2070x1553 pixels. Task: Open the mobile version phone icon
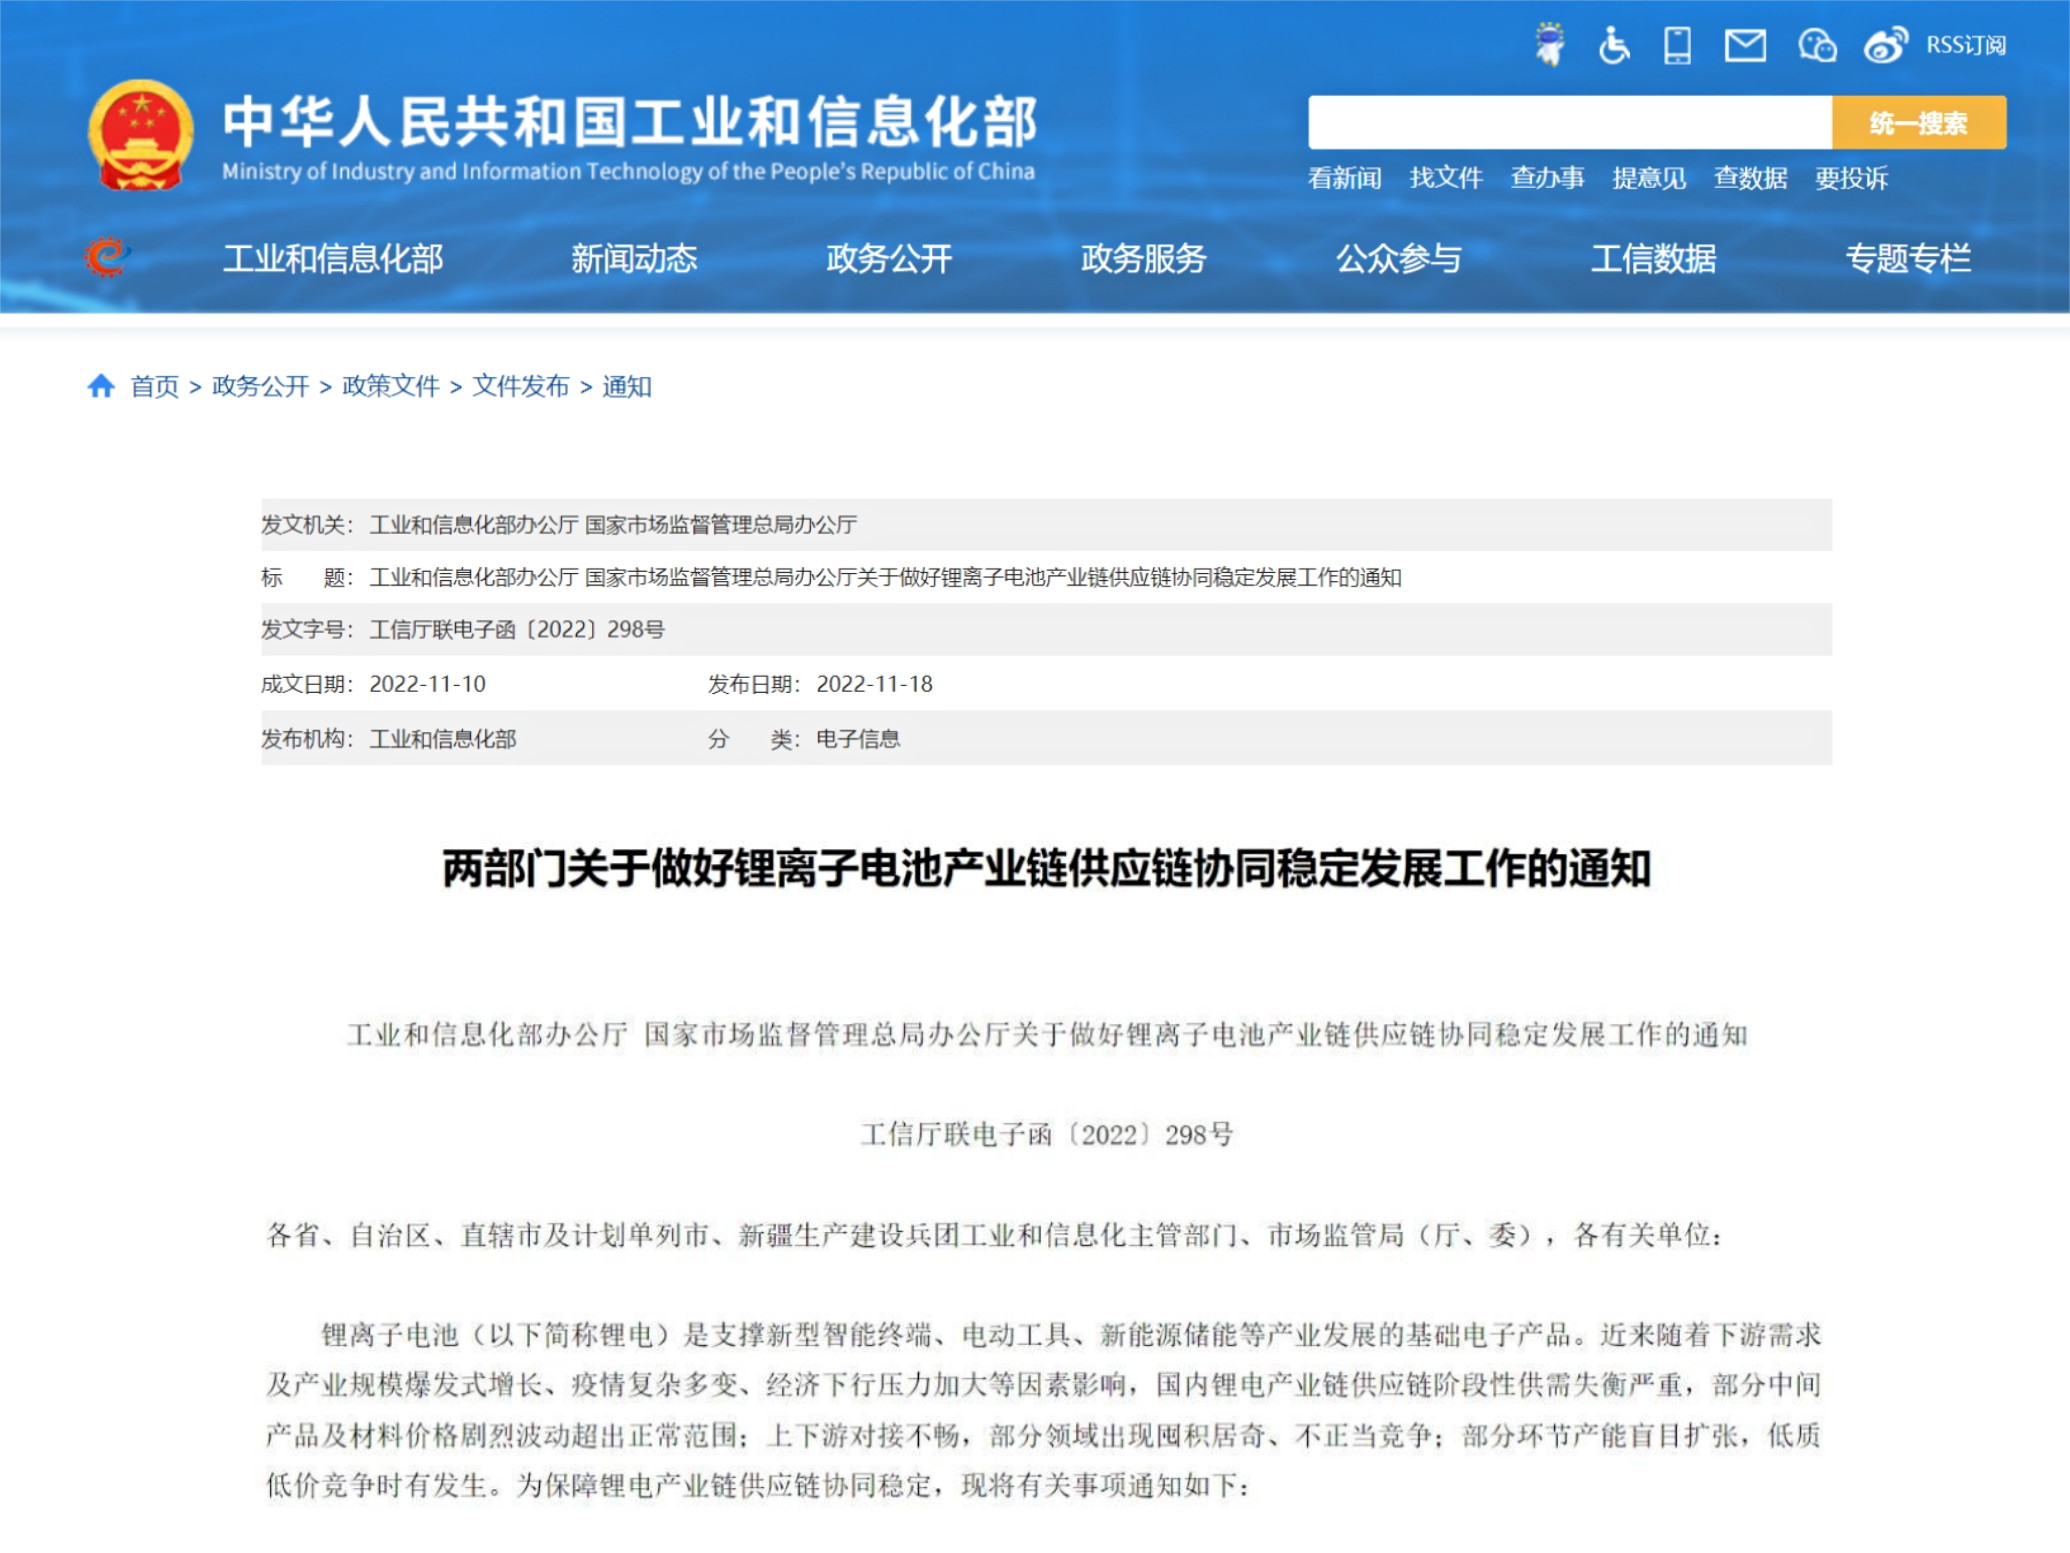pos(1677,45)
